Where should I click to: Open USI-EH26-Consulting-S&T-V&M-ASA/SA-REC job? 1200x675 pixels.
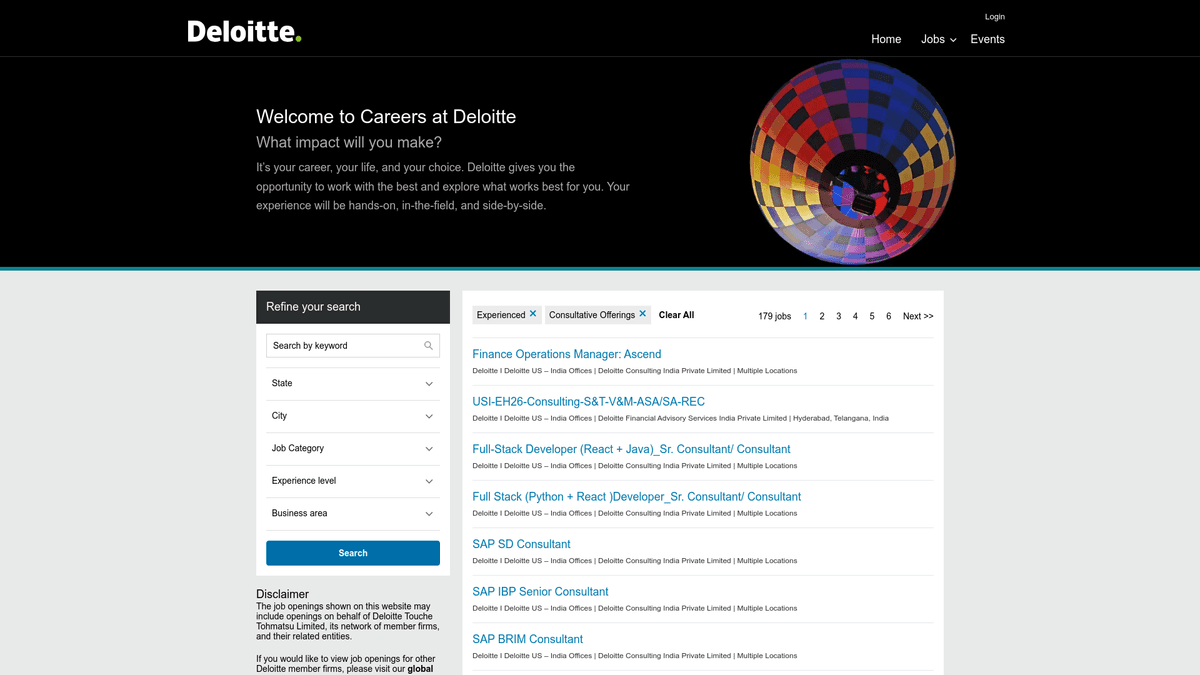pos(588,402)
